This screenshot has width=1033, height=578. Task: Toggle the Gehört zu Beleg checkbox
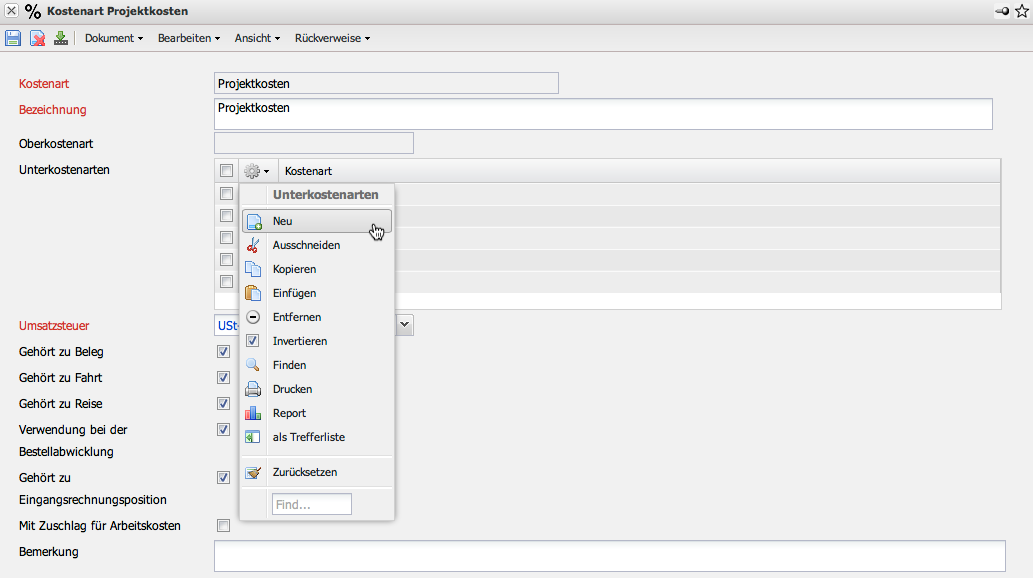pyautogui.click(x=224, y=352)
